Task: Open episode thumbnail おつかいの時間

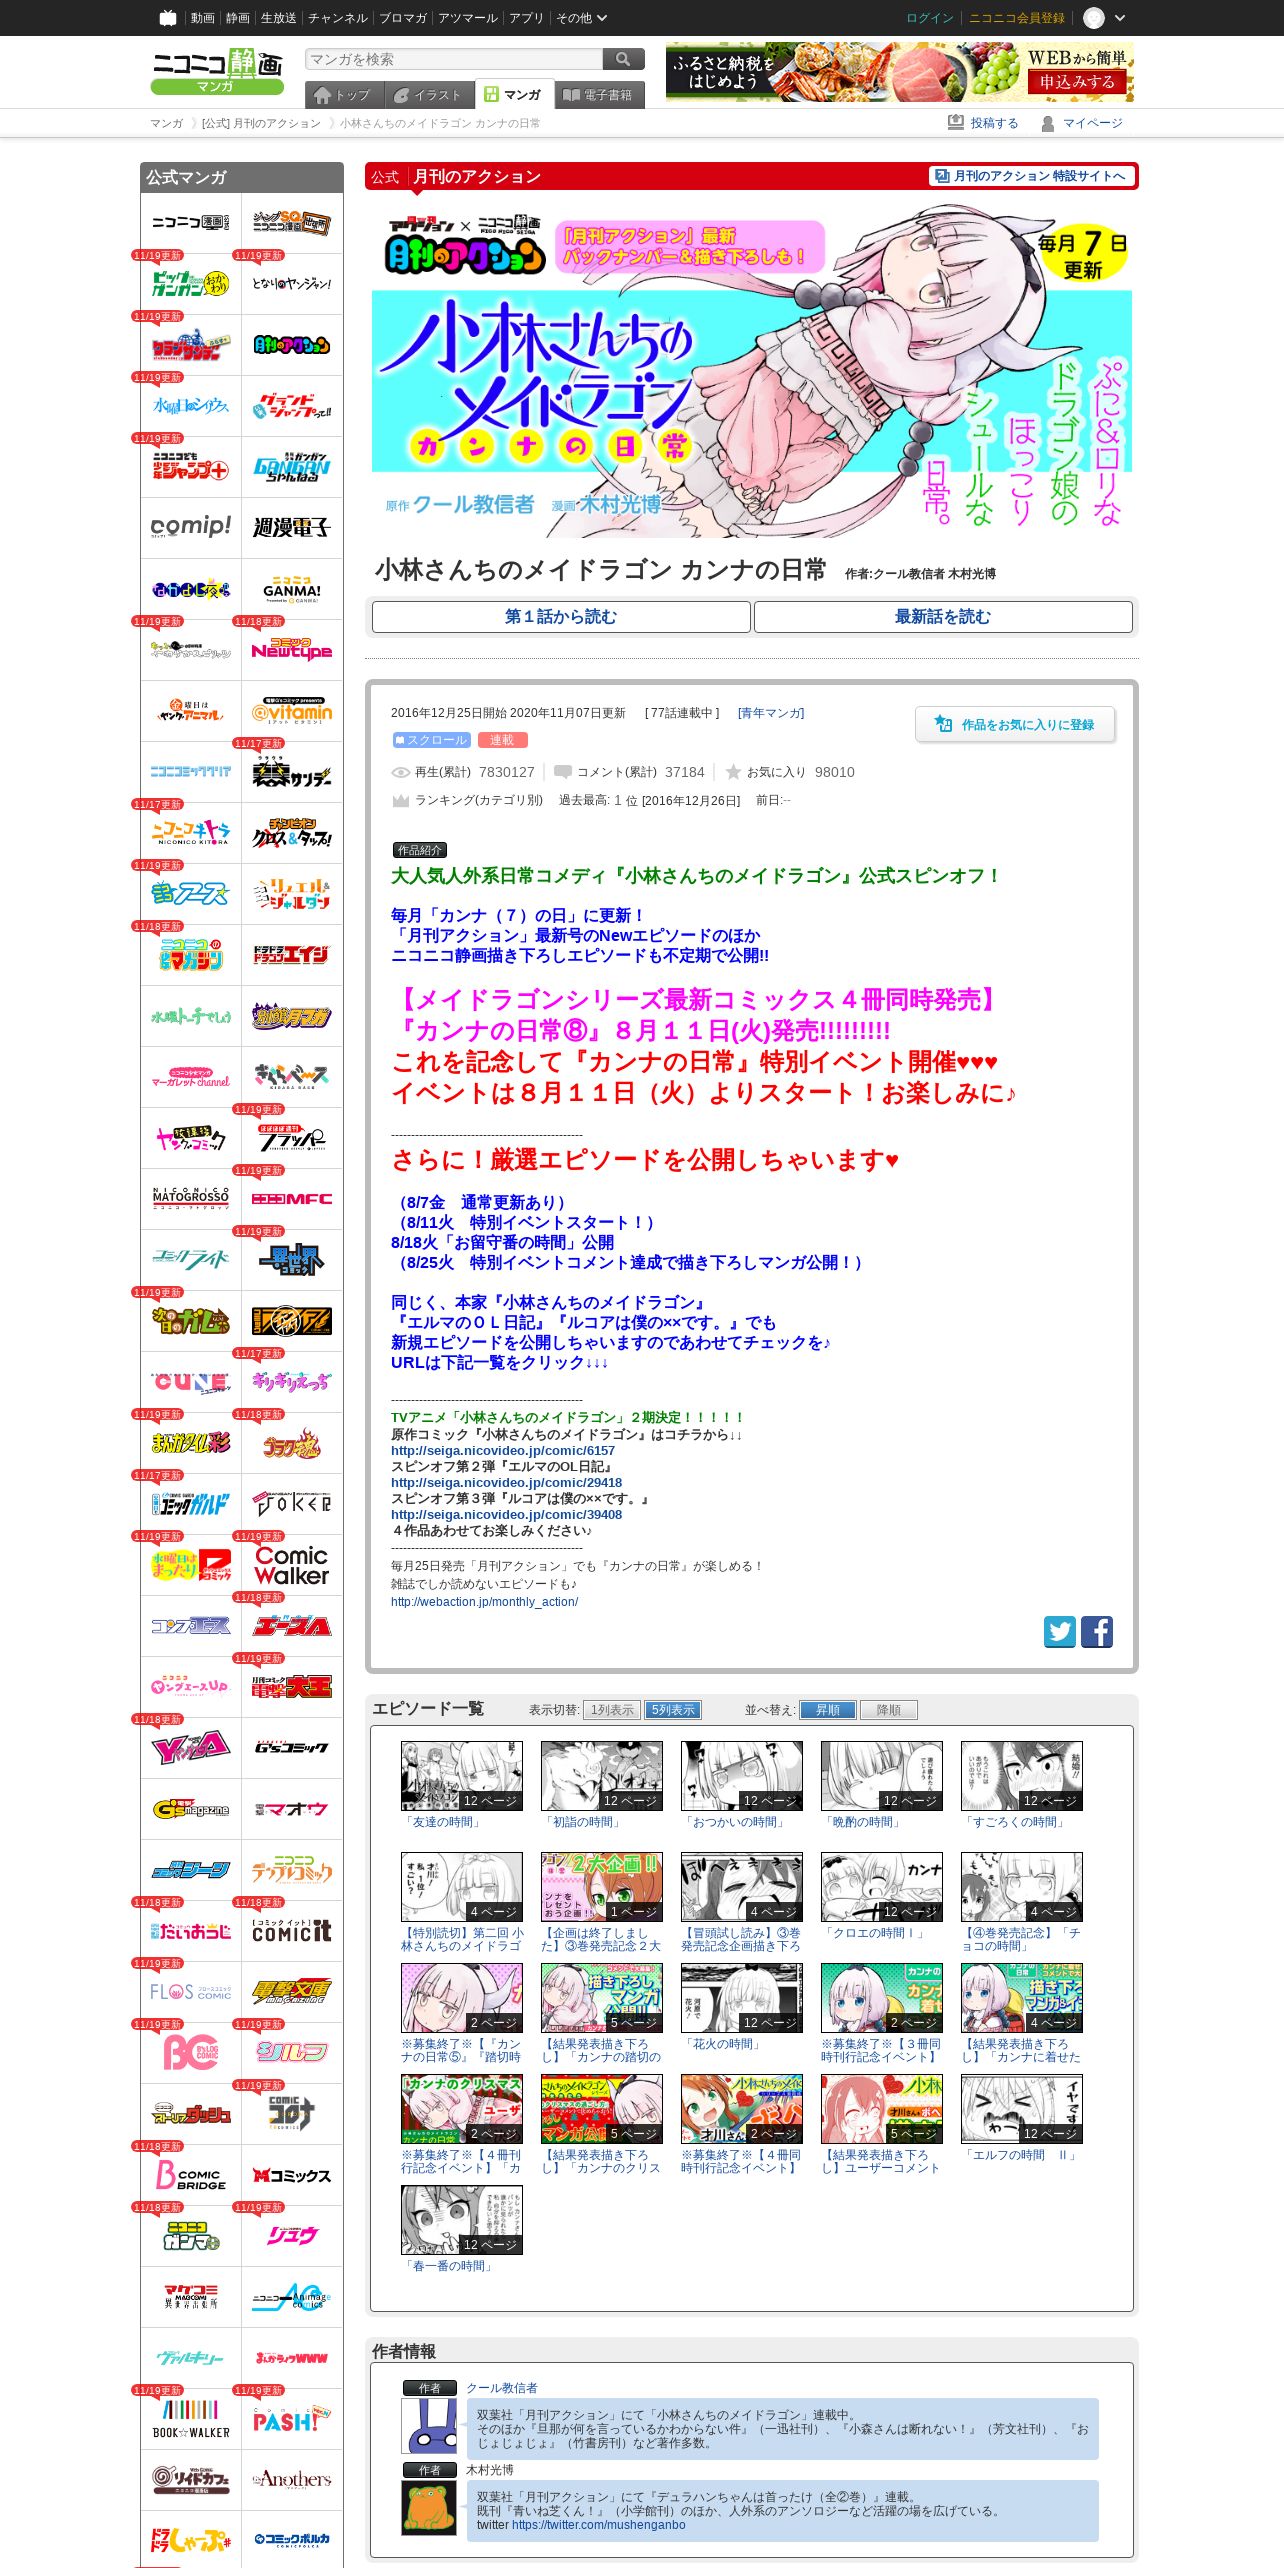Action: (741, 1776)
